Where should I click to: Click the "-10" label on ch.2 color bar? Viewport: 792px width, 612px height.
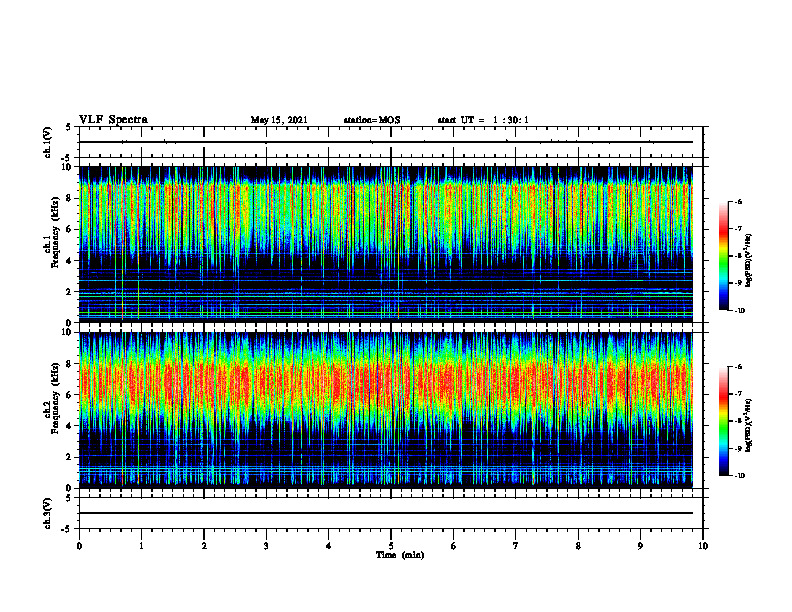739,476
